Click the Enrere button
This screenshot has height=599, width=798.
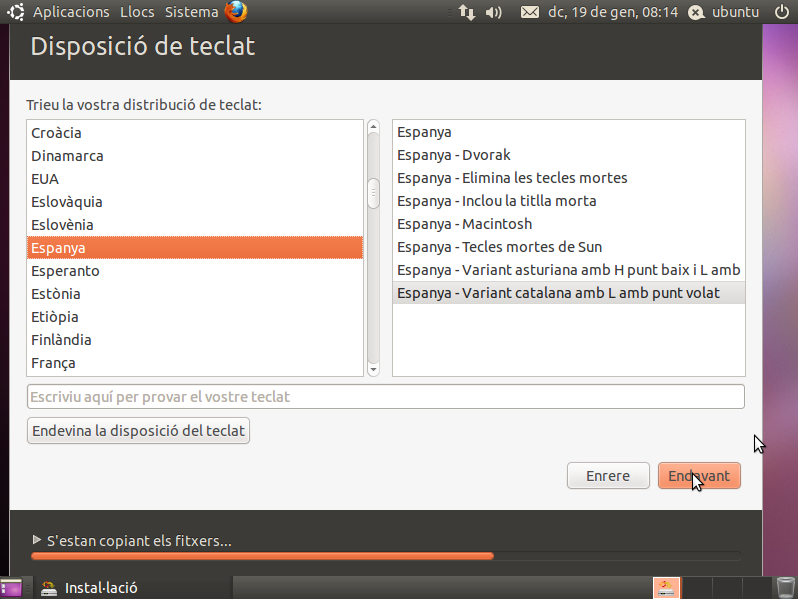(x=608, y=476)
